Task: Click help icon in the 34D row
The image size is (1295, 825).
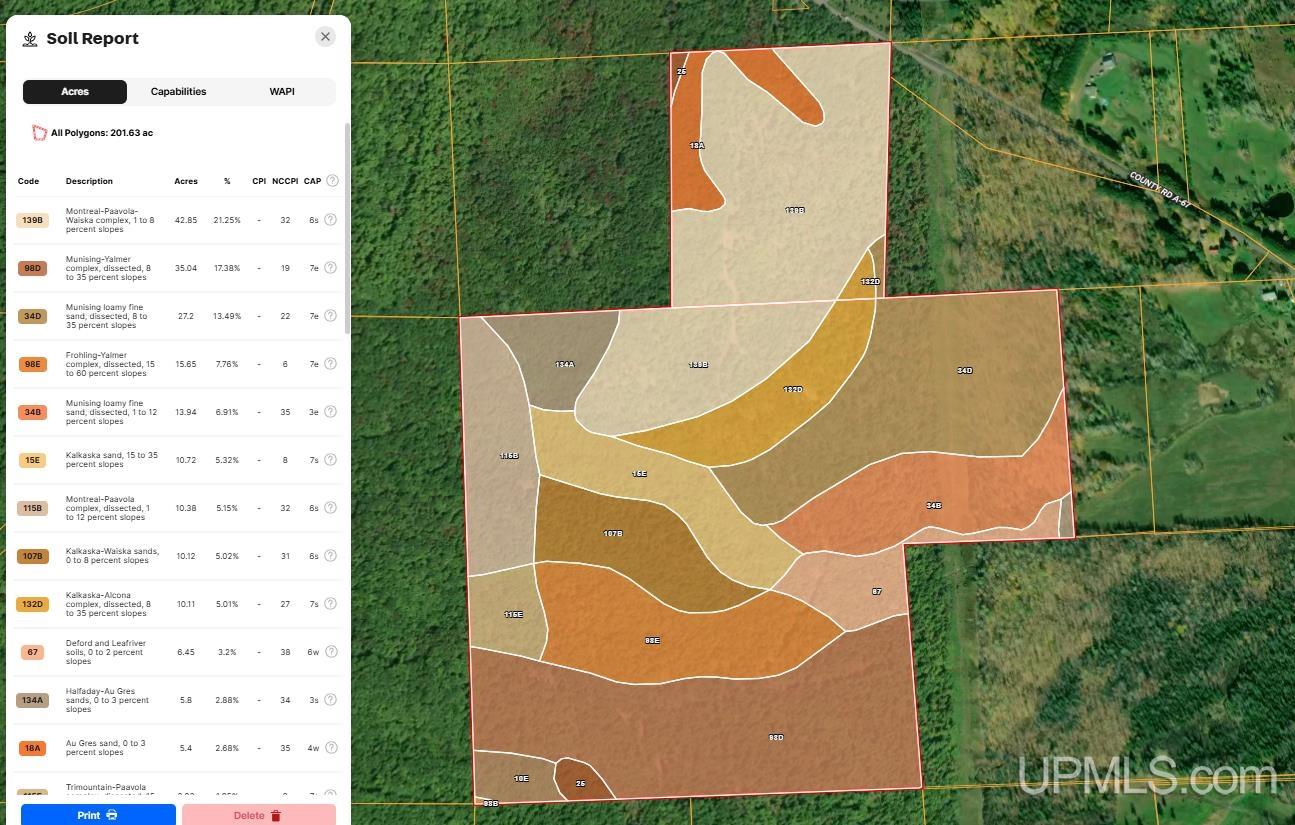Action: [330, 316]
